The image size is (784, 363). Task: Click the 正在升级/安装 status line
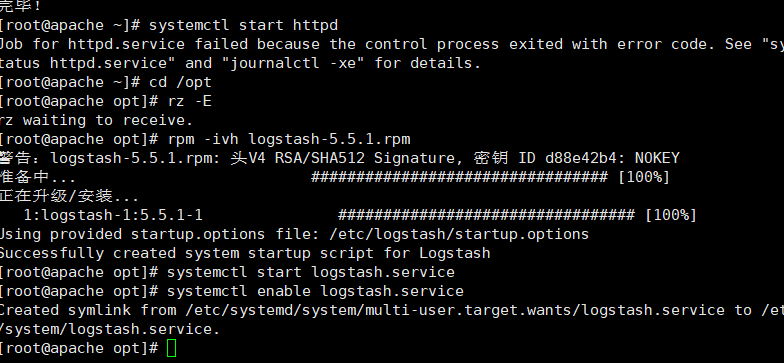pyautogui.click(x=69, y=196)
